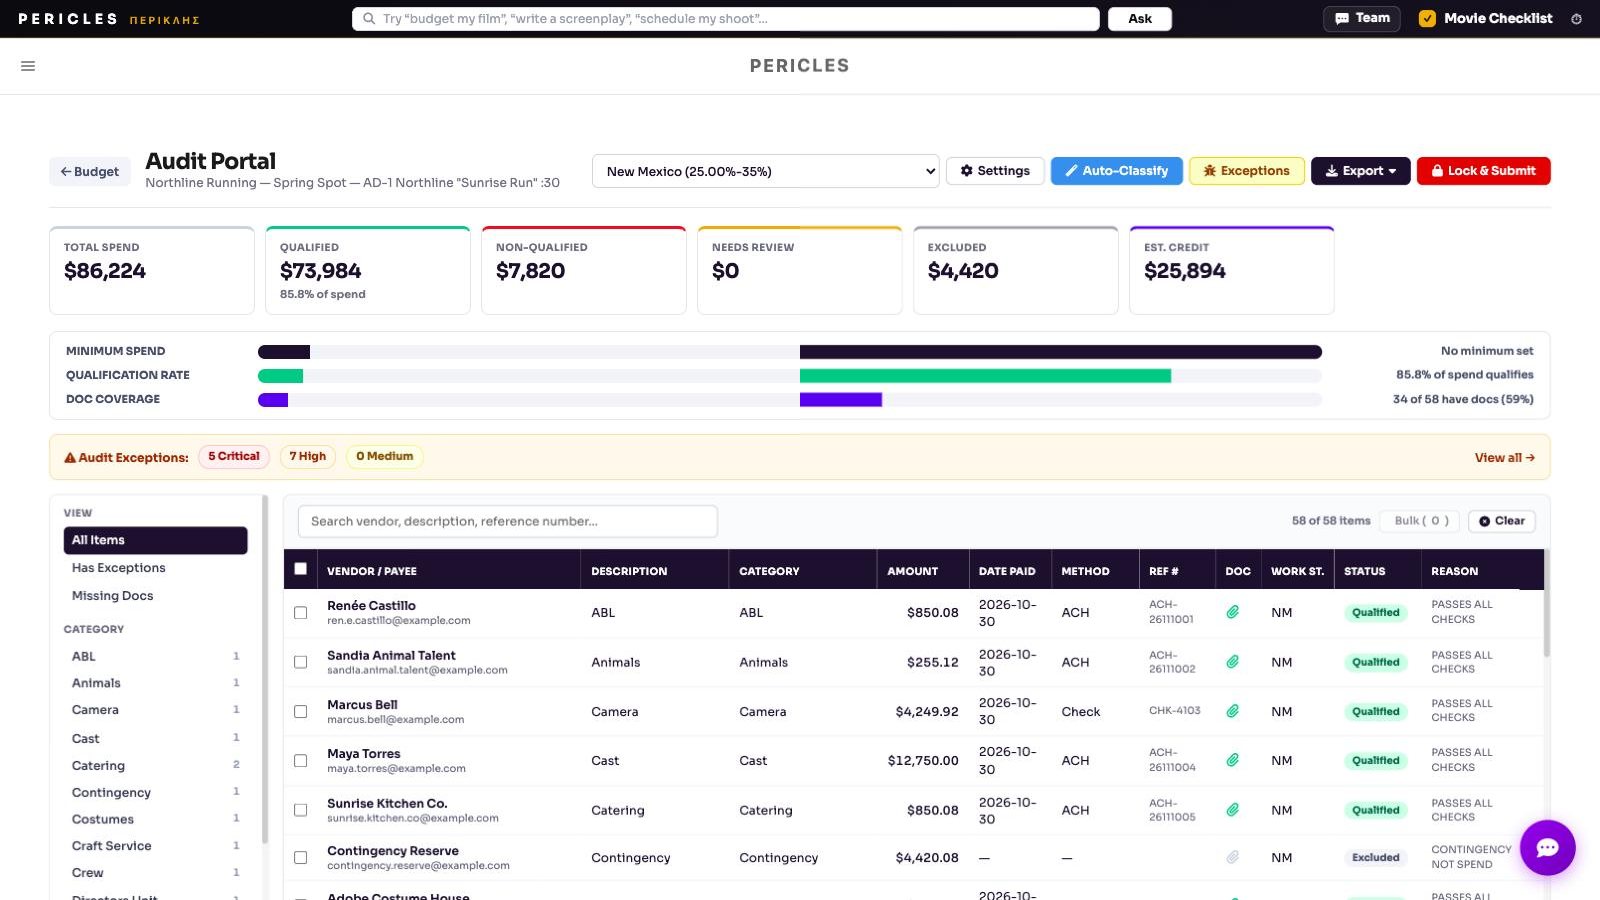Select Missing Docs view
This screenshot has height=900, width=1600.
coord(155,596)
